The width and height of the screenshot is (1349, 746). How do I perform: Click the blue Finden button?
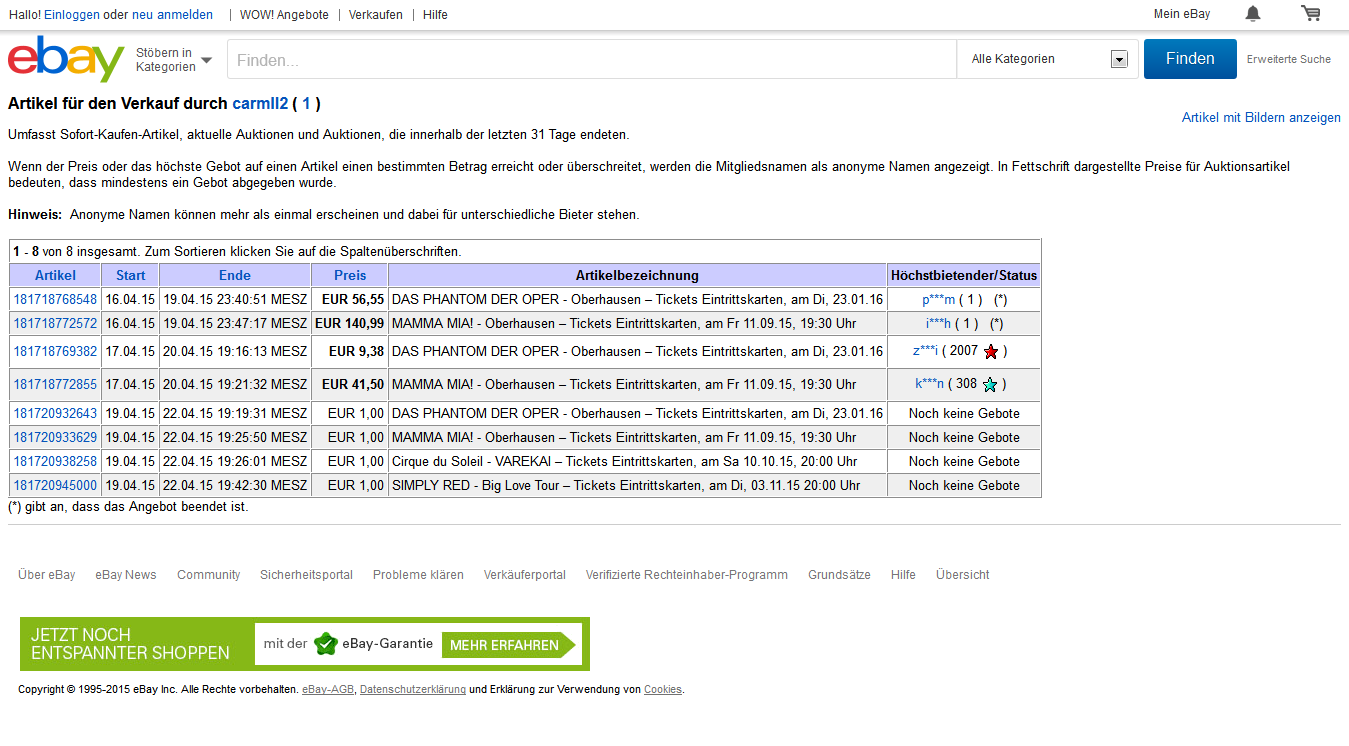click(x=1190, y=59)
